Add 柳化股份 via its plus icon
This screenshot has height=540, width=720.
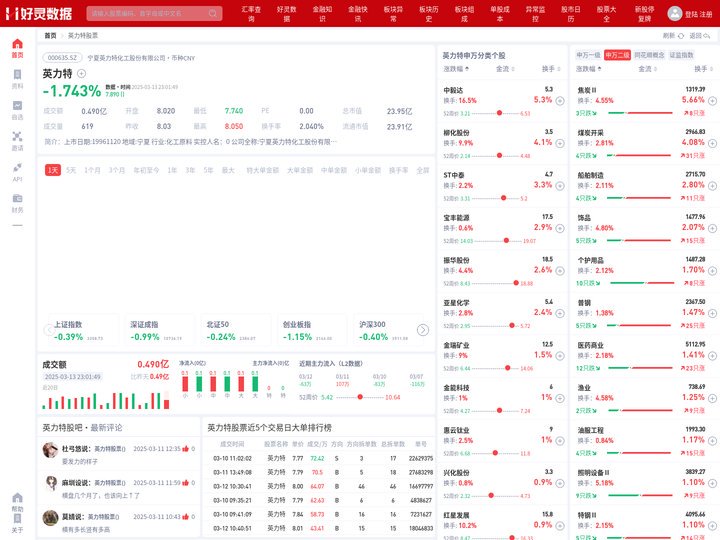[x=560, y=143]
